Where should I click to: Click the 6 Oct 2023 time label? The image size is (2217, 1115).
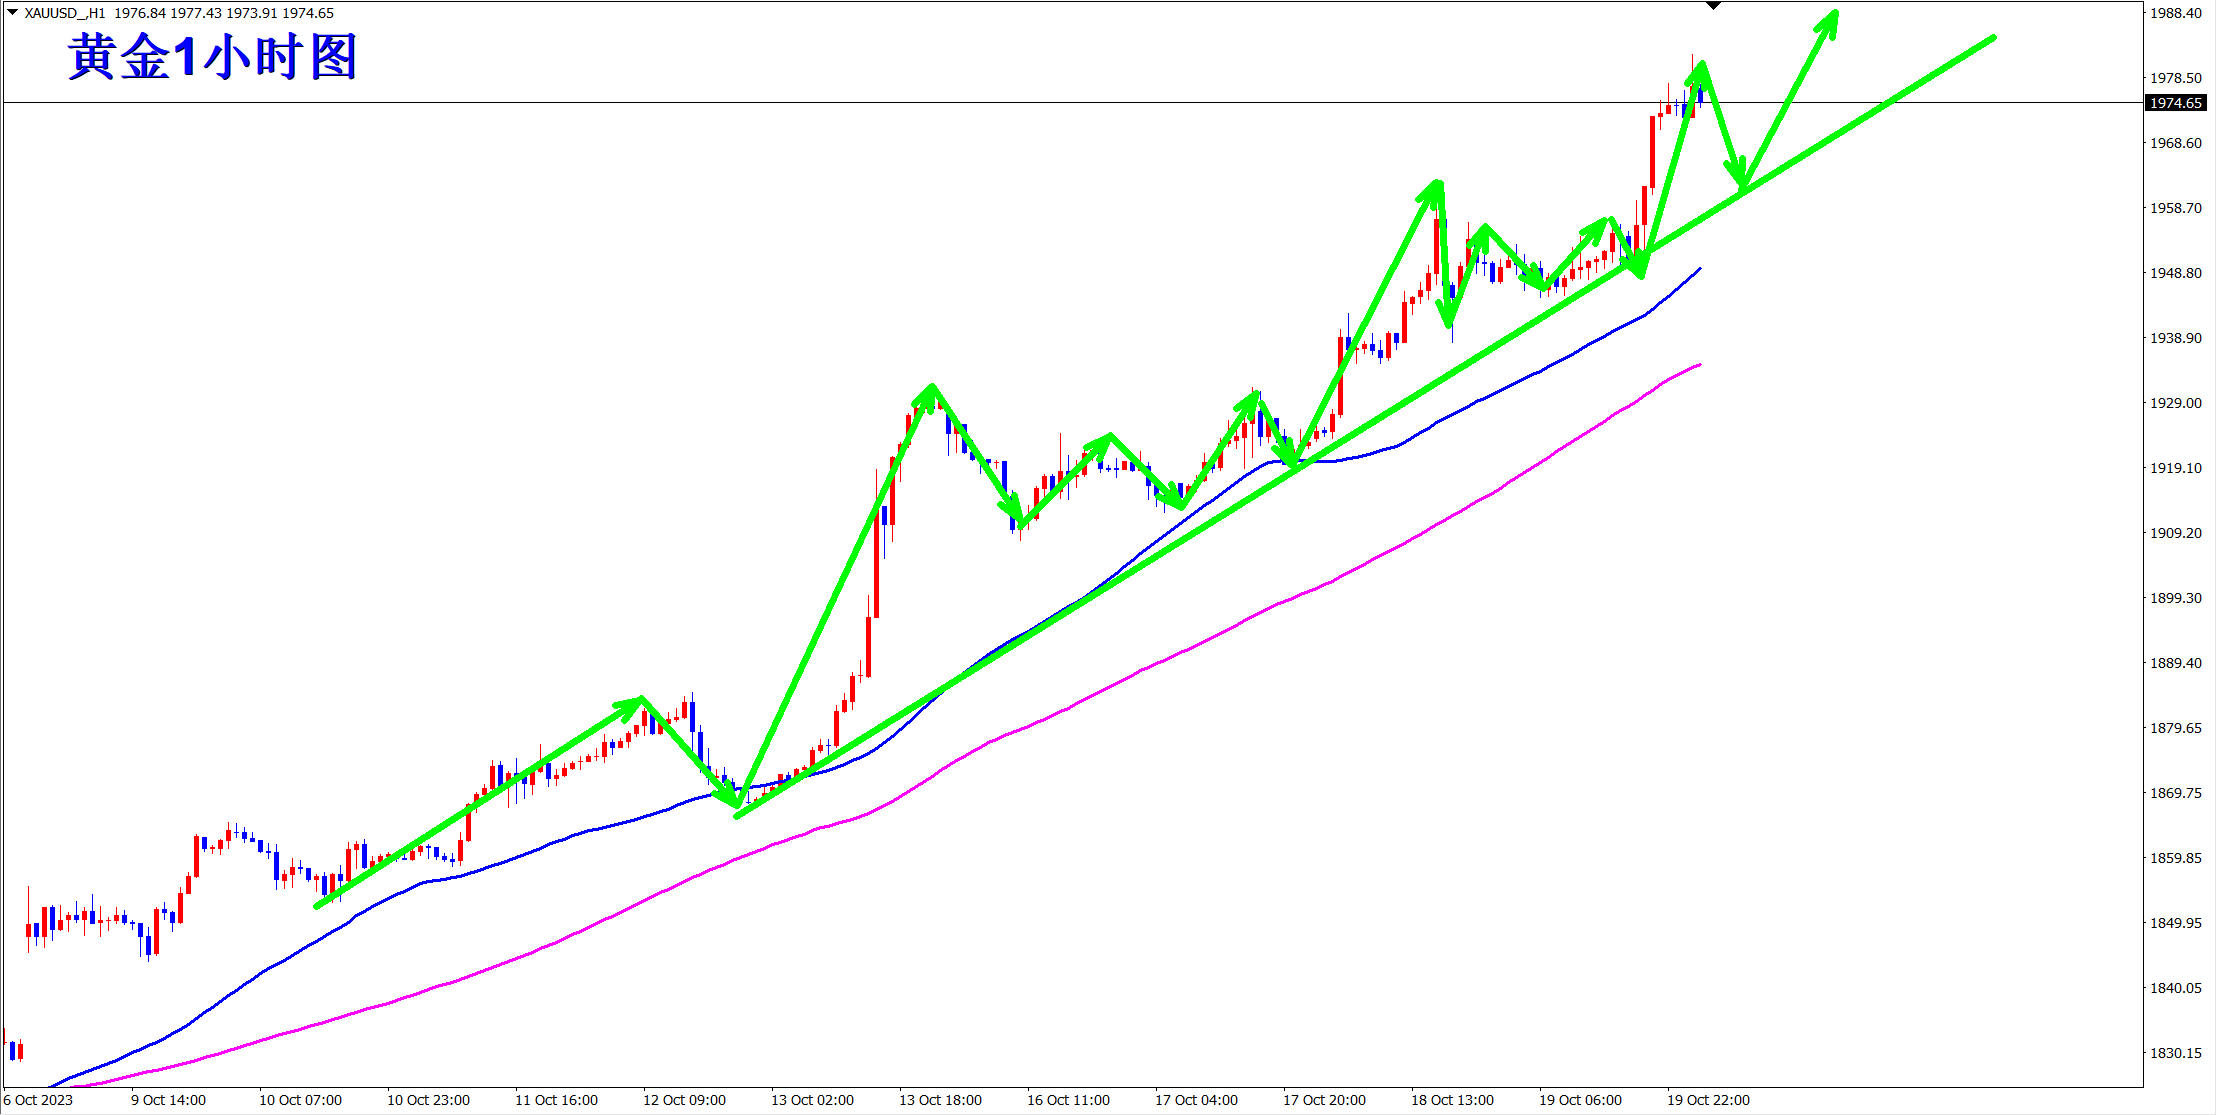click(39, 1100)
